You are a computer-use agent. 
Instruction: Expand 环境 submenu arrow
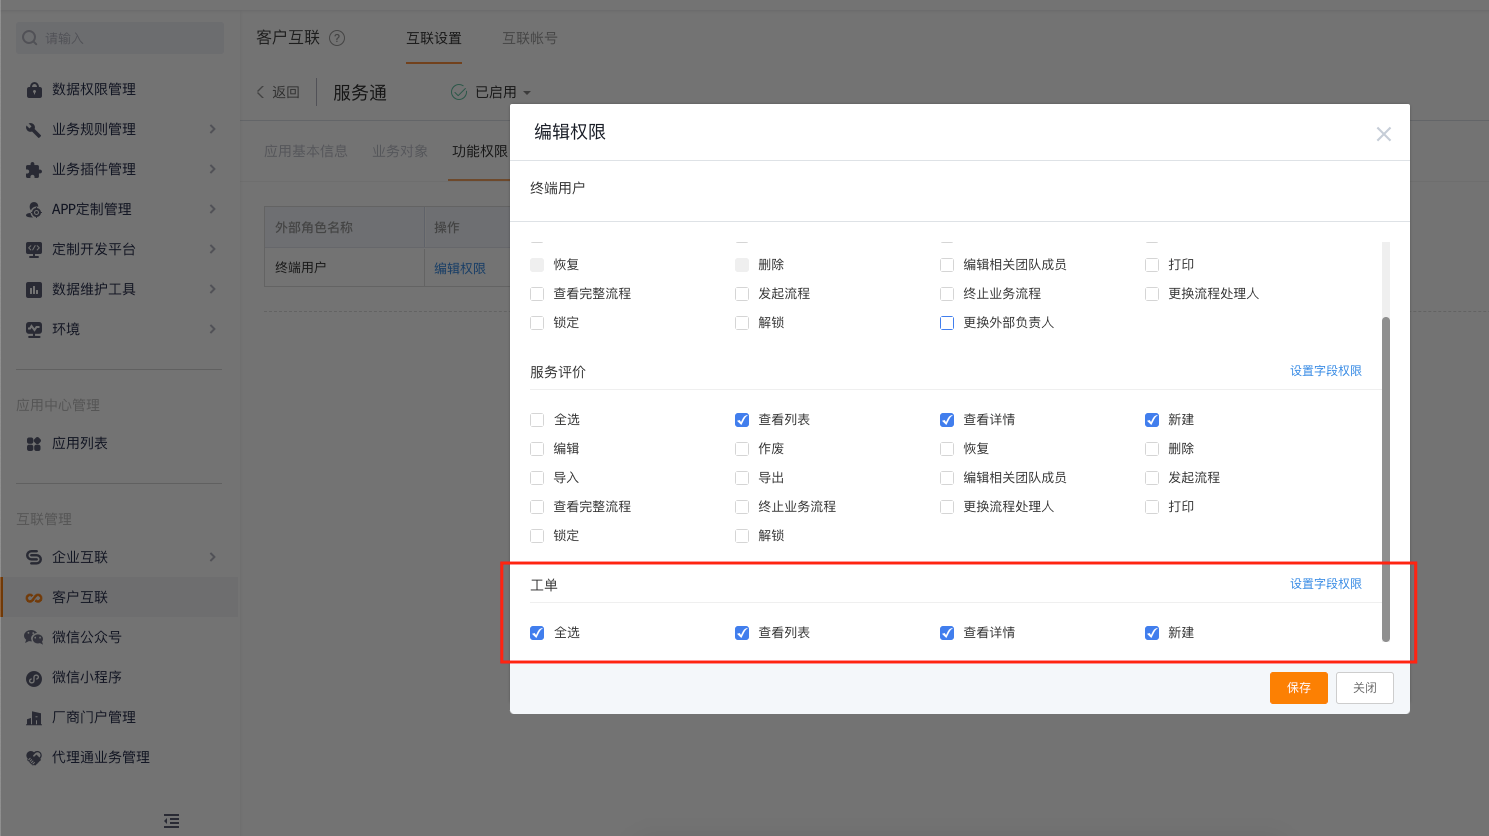point(212,329)
